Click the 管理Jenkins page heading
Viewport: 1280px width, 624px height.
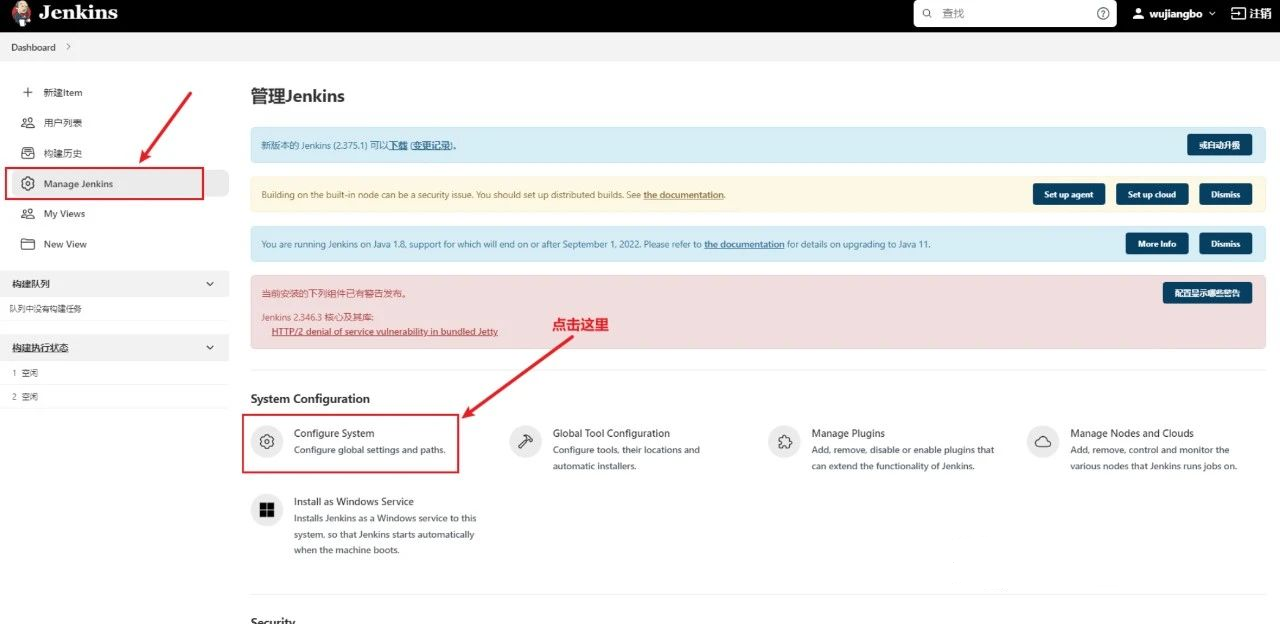coord(298,96)
